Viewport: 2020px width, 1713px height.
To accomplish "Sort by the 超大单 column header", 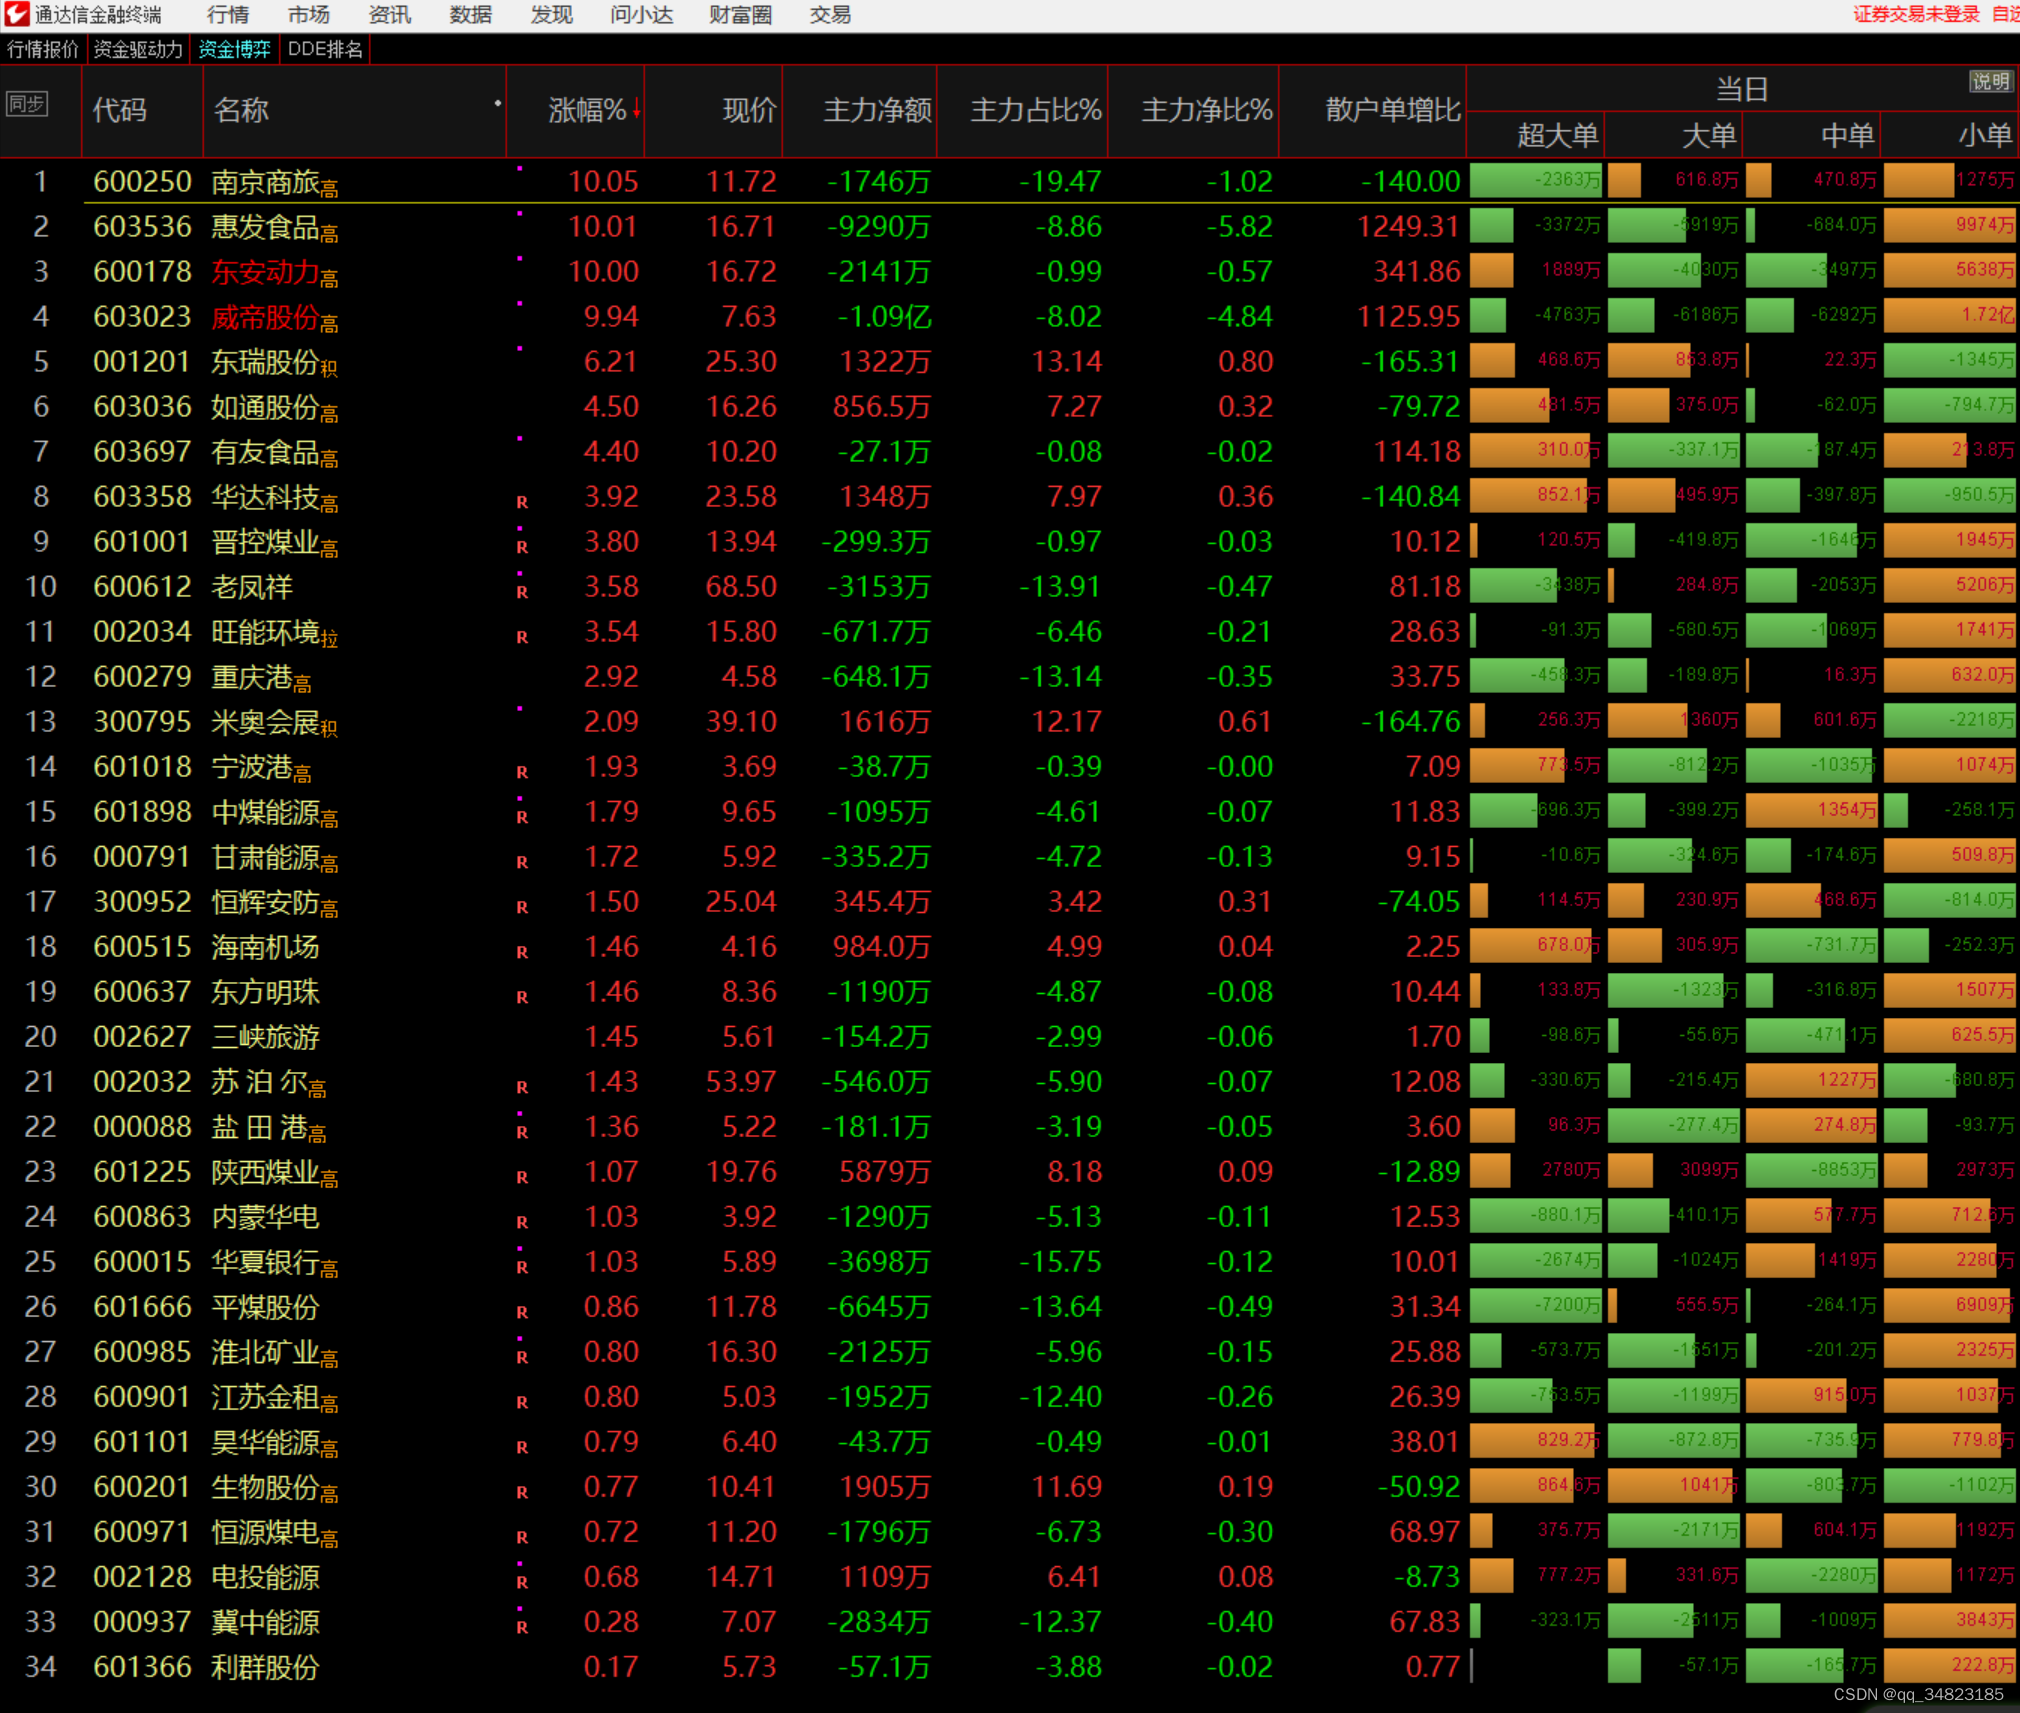I will click(x=1557, y=135).
